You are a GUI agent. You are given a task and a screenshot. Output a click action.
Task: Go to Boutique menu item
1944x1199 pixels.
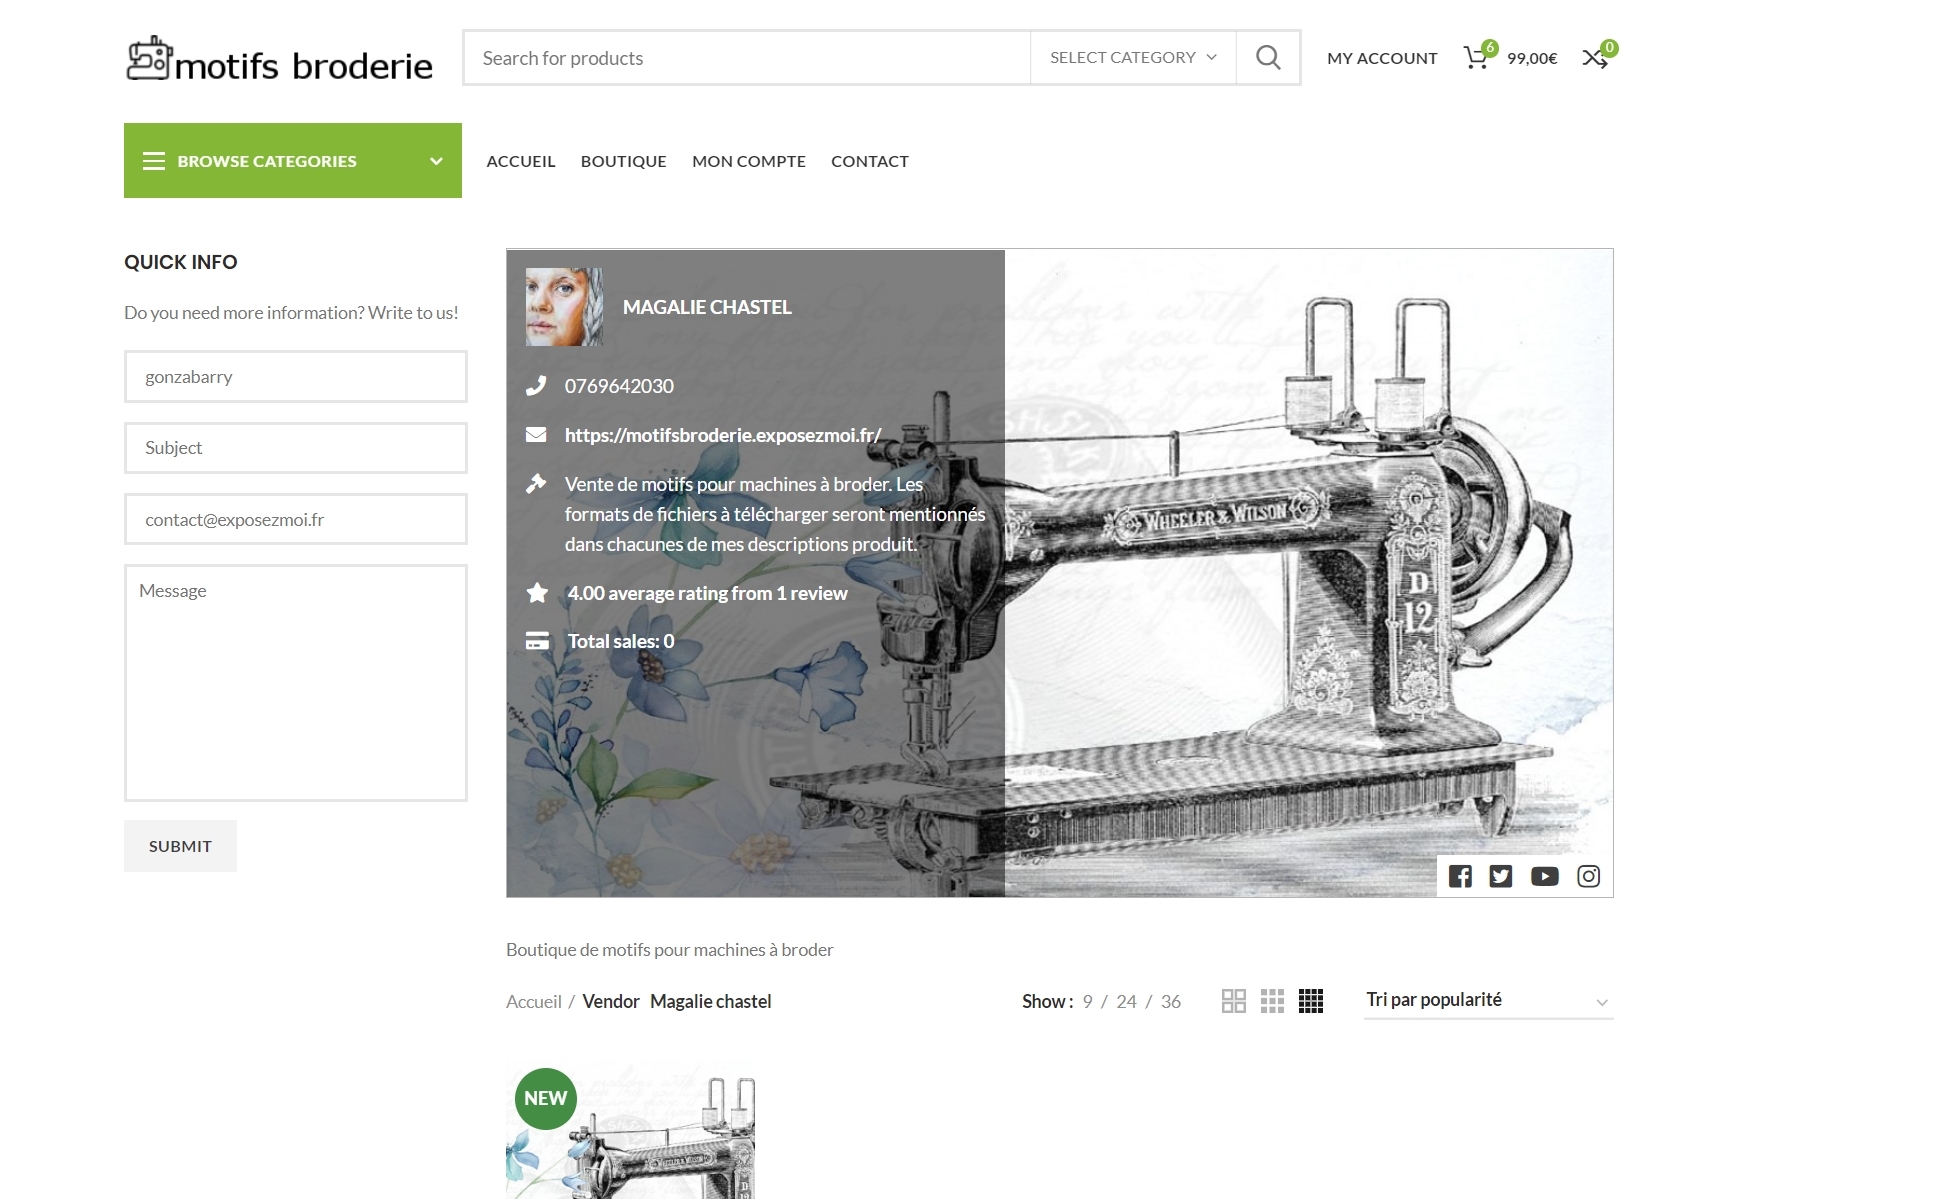tap(623, 161)
